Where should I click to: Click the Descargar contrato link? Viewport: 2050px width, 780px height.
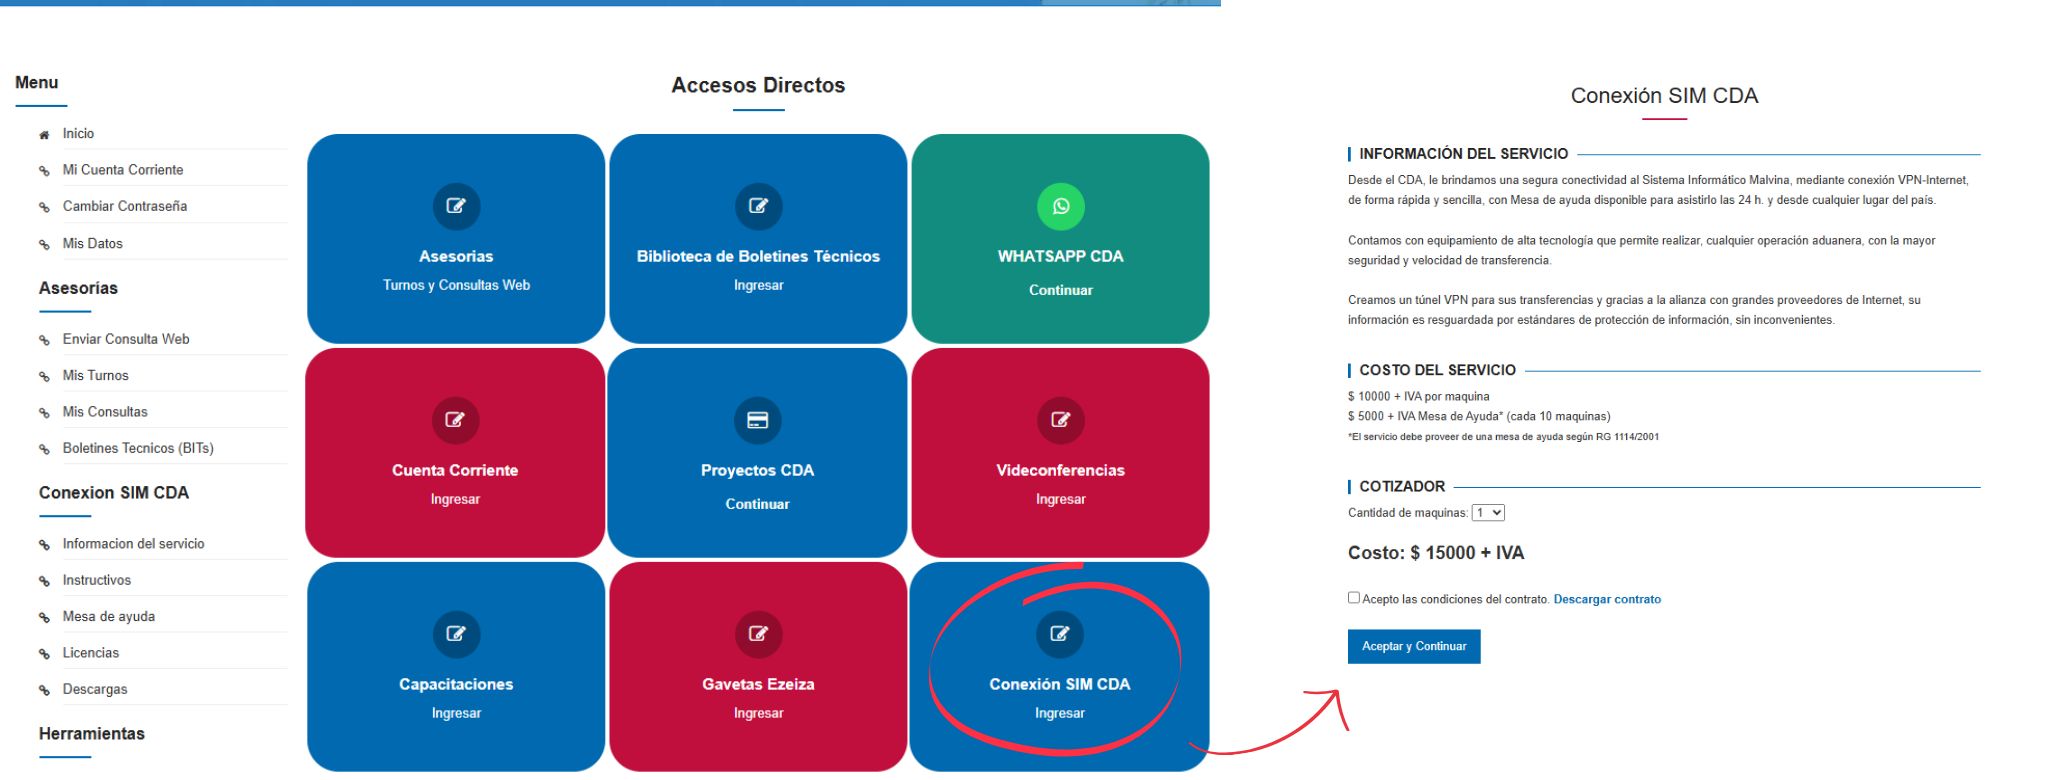point(1607,600)
